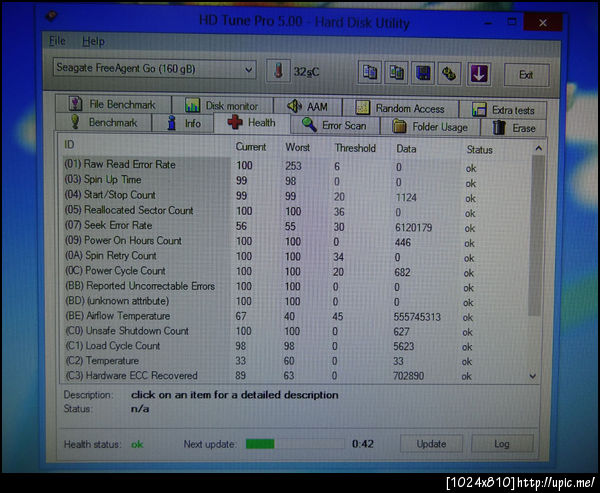Click the 0:42 countdown timer

pyautogui.click(x=363, y=444)
